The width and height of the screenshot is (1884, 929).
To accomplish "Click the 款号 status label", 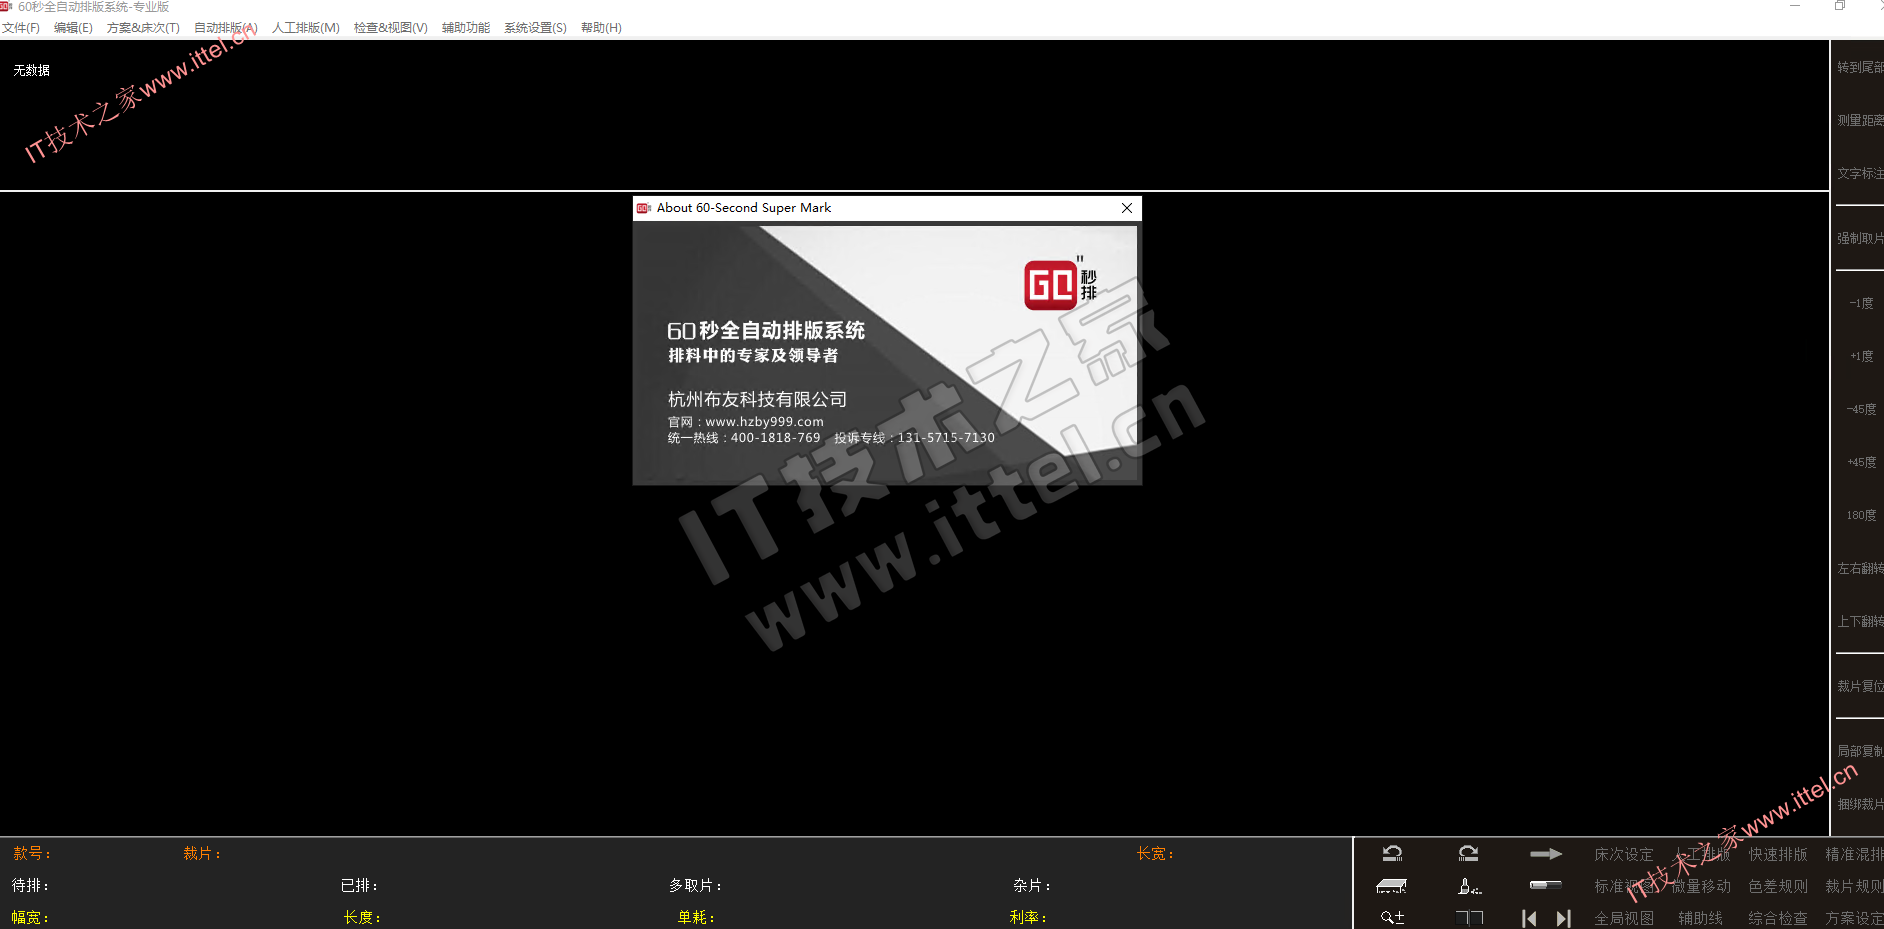I will [x=31, y=853].
